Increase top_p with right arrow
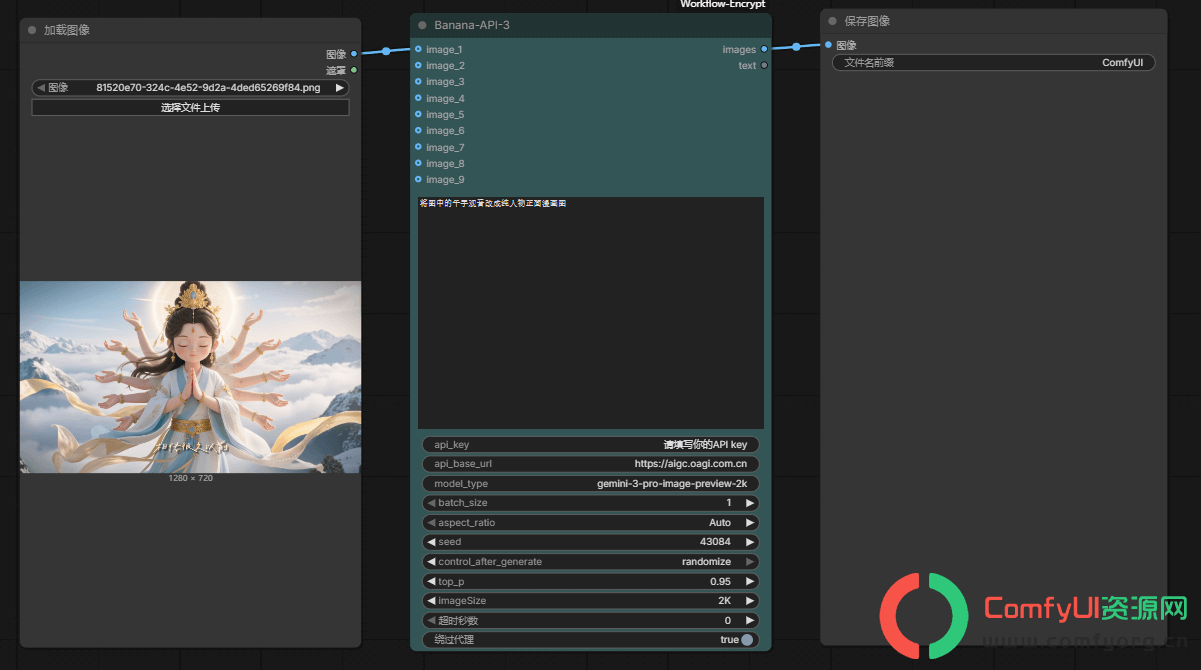Screen dimensions: 1201x670 tap(750, 581)
